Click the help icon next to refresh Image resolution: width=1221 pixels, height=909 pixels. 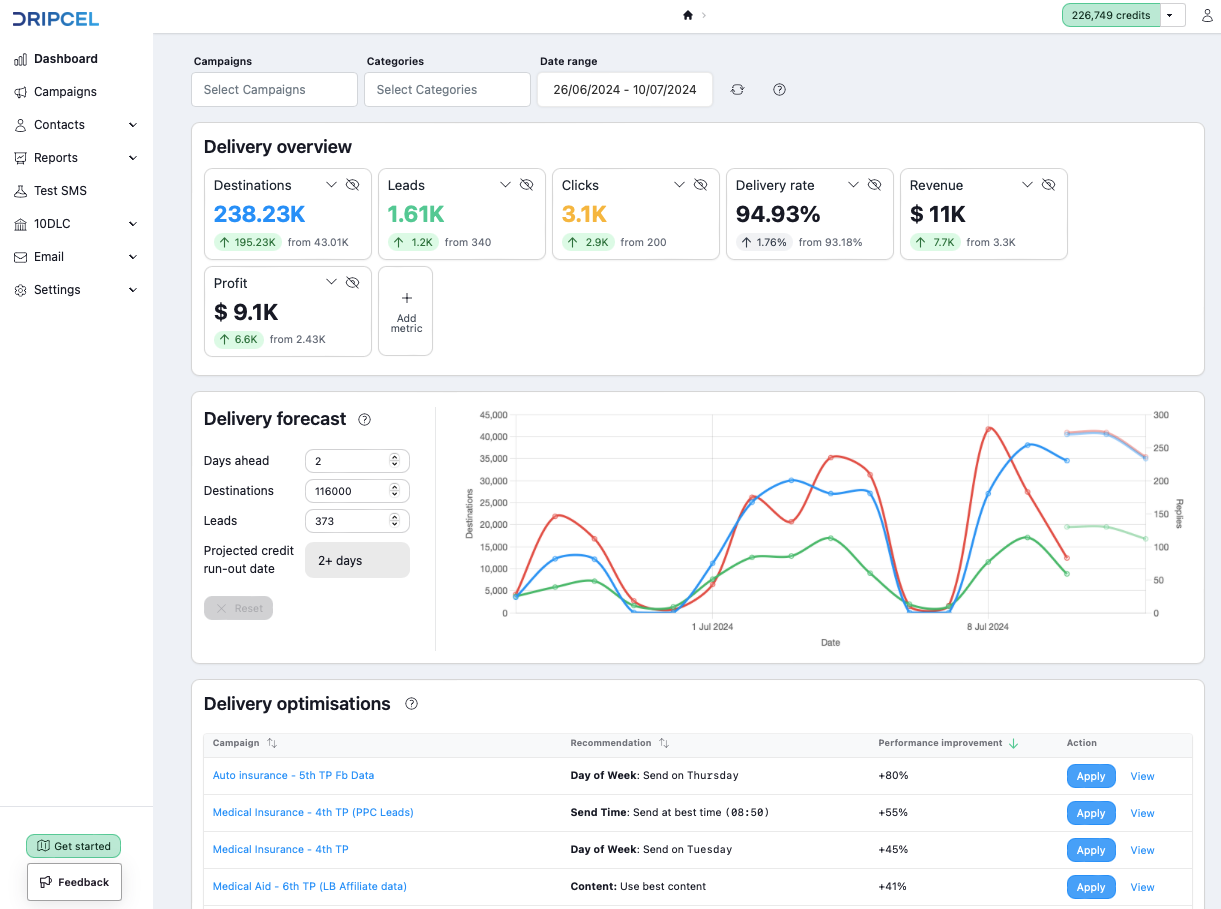(780, 90)
